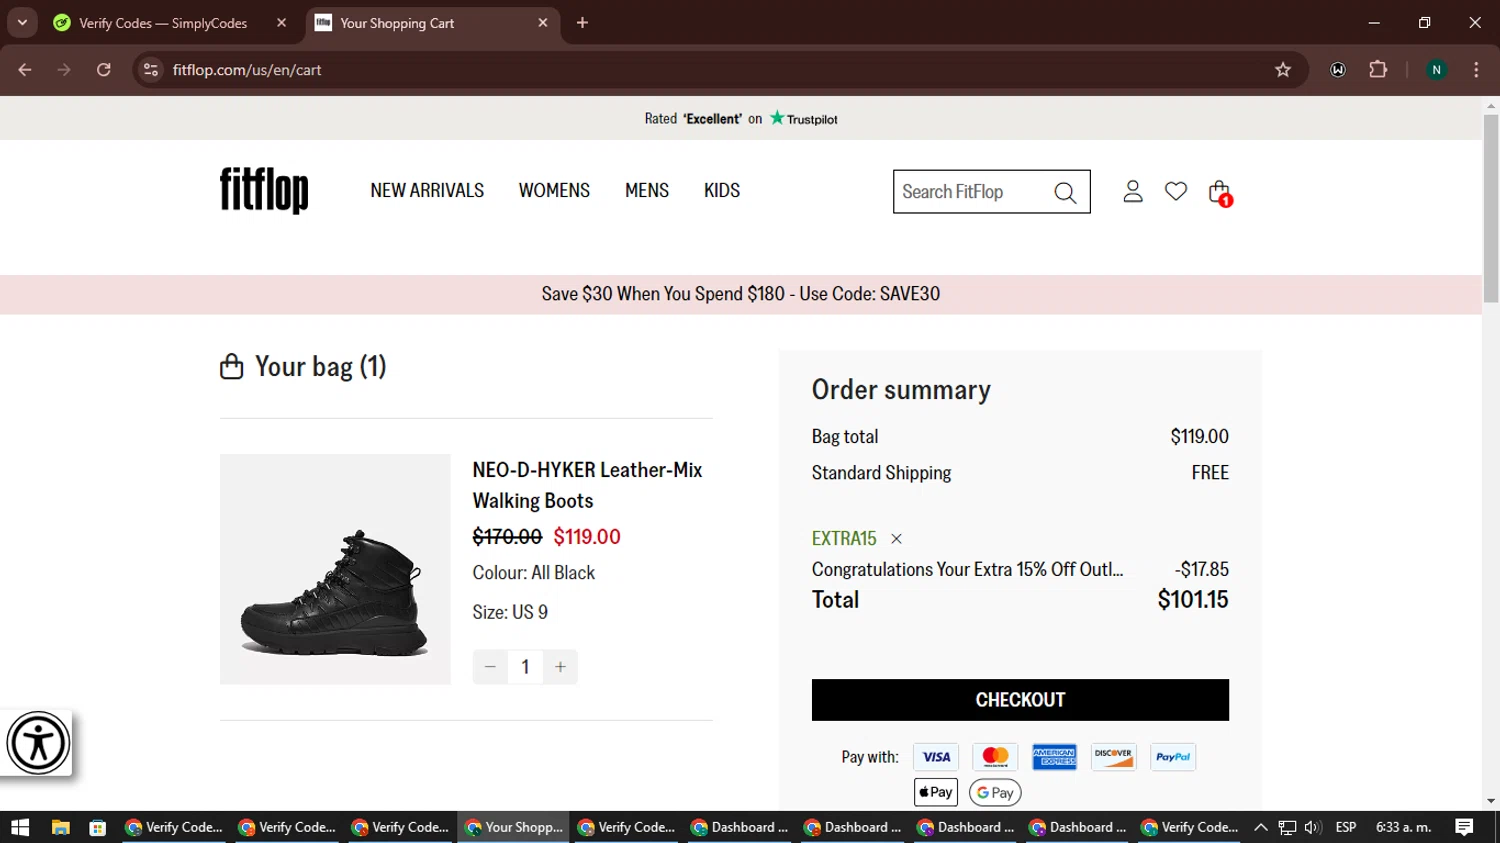Viewport: 1500px width, 843px height.
Task: Open File Explorer from taskbar
Action: pos(60,827)
